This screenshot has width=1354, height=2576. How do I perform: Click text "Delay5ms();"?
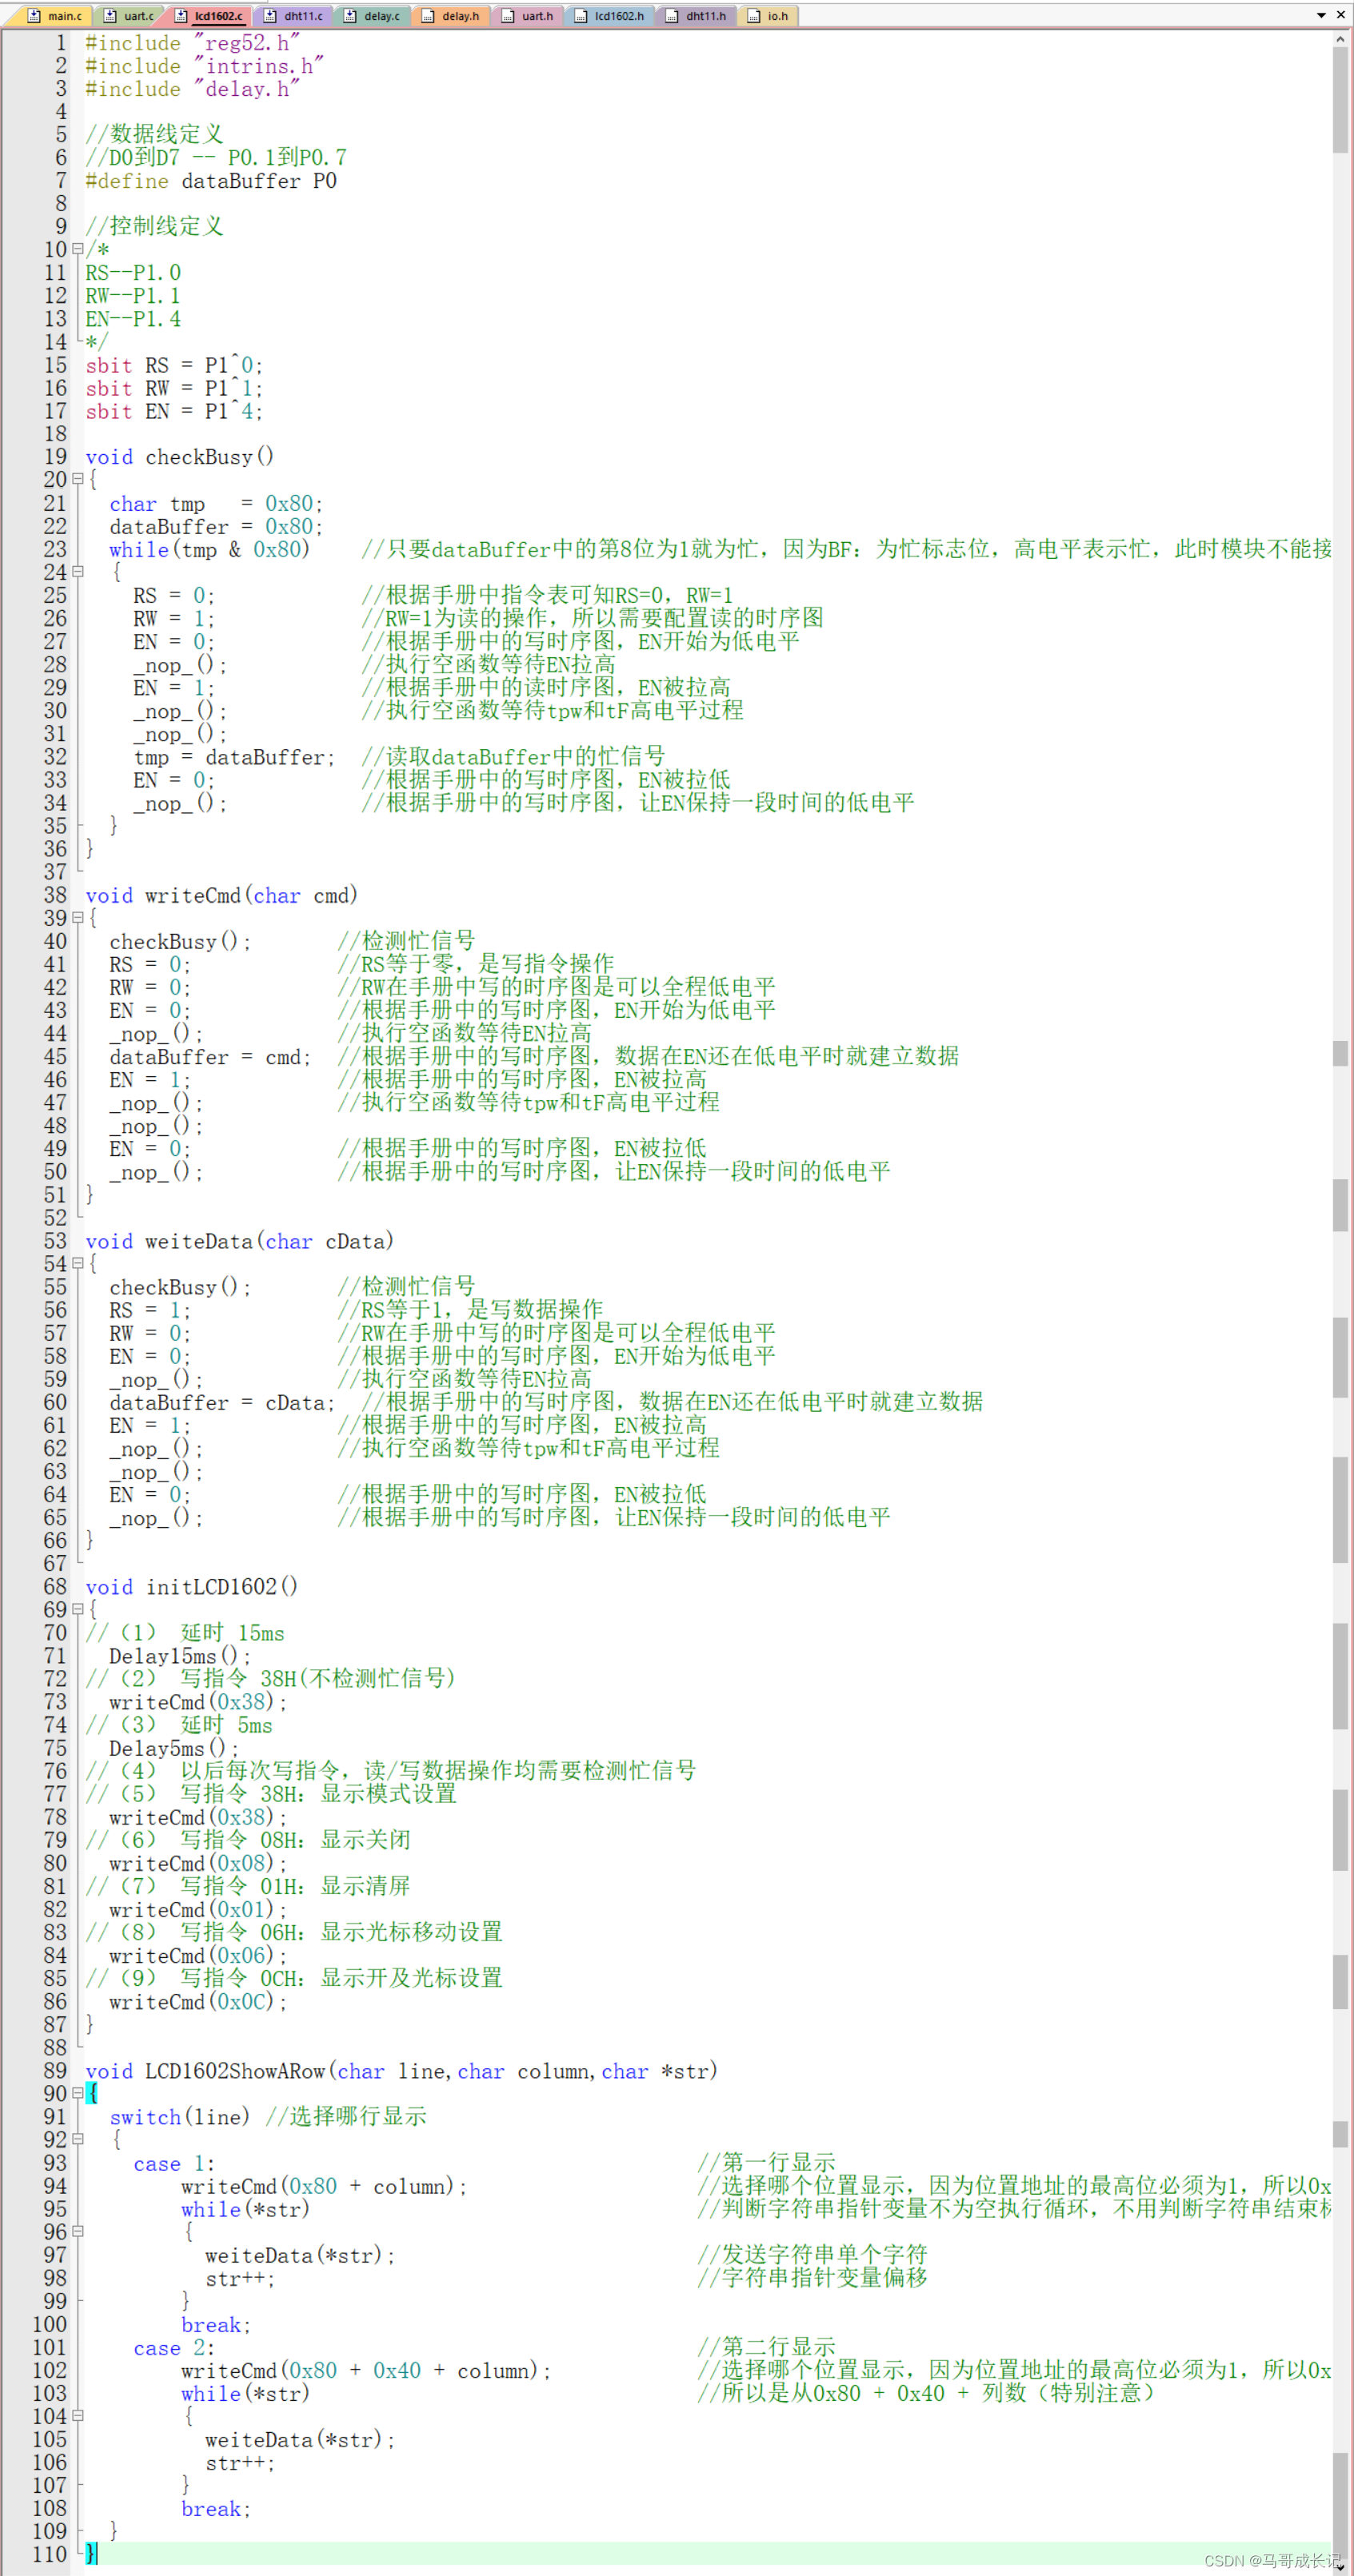click(174, 1748)
